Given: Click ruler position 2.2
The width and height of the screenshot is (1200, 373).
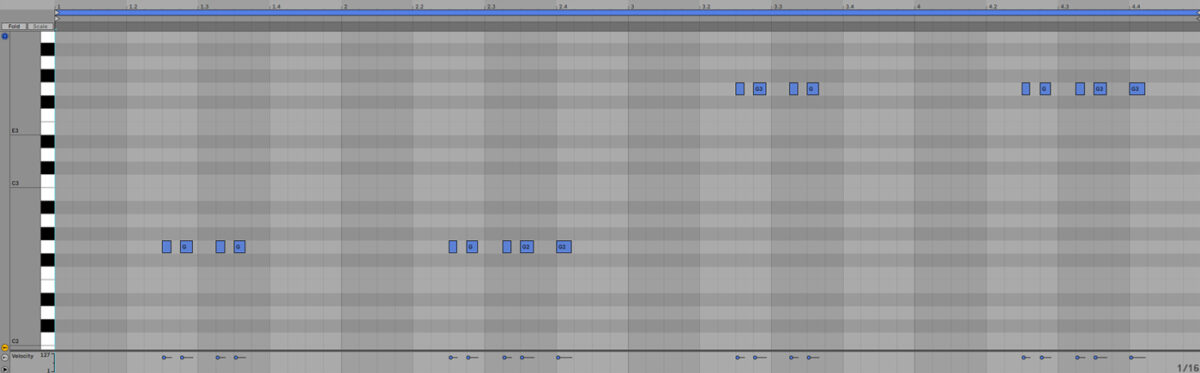Looking at the screenshot, I should pos(420,6).
